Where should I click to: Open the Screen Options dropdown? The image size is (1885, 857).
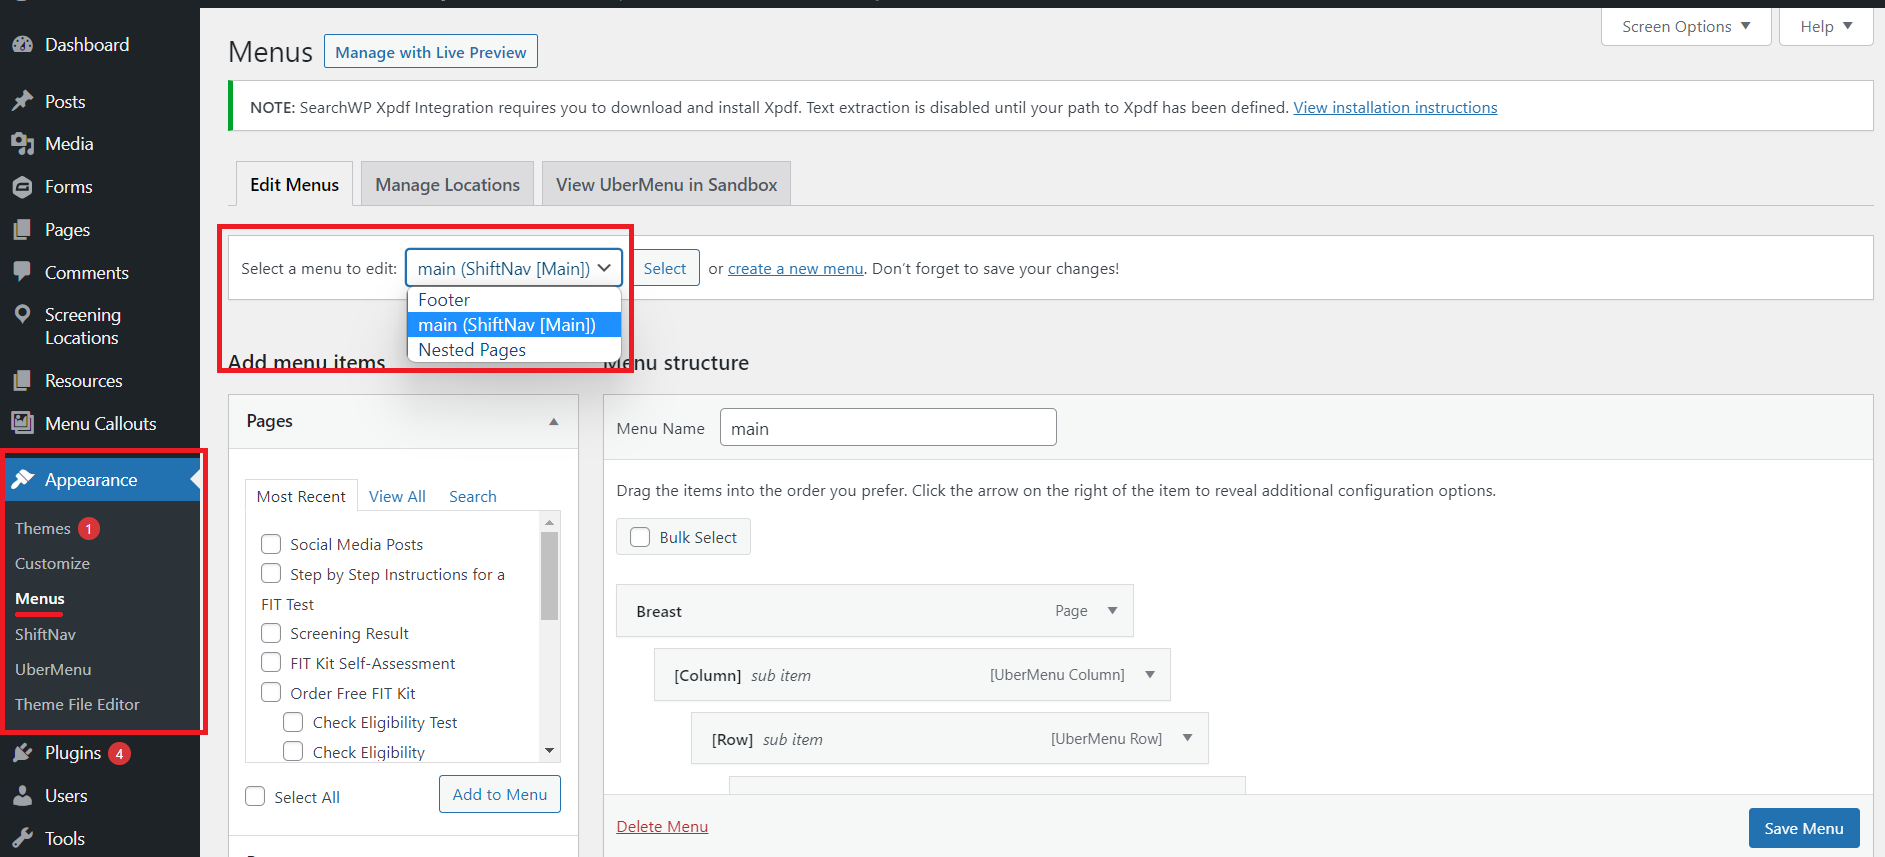tap(1685, 27)
